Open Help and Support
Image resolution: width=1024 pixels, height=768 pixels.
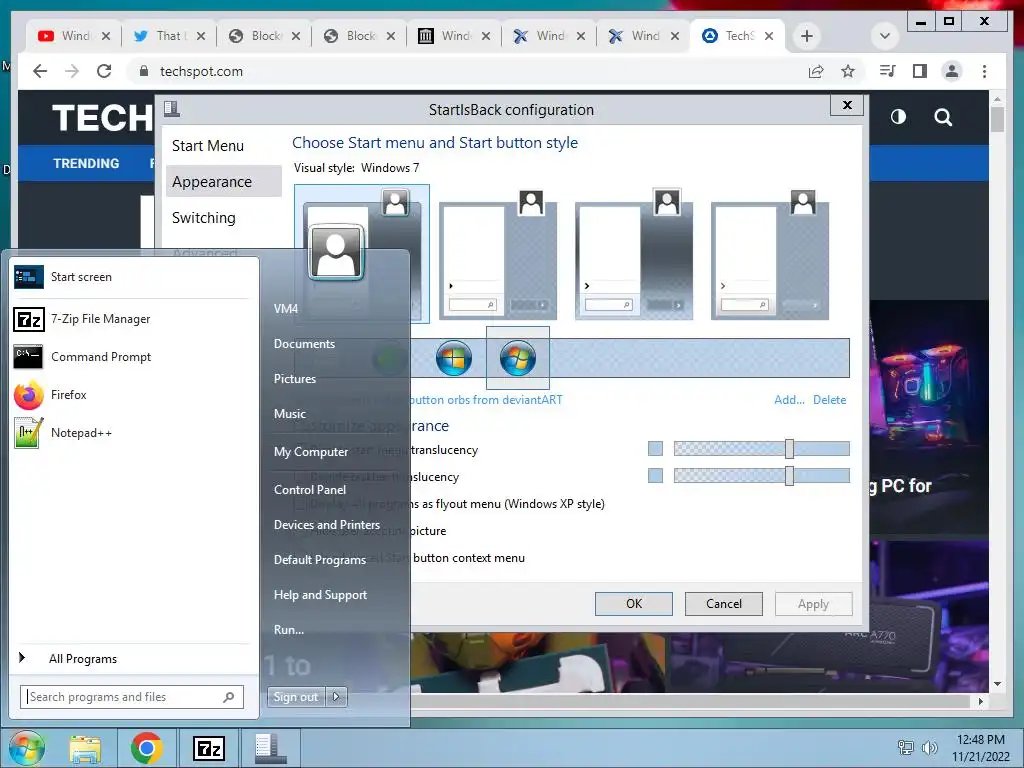pos(320,595)
